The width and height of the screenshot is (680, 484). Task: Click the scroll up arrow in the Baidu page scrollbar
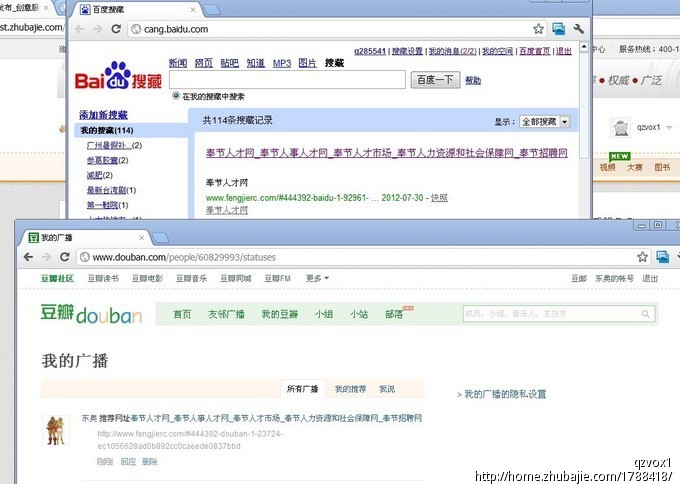click(x=584, y=46)
